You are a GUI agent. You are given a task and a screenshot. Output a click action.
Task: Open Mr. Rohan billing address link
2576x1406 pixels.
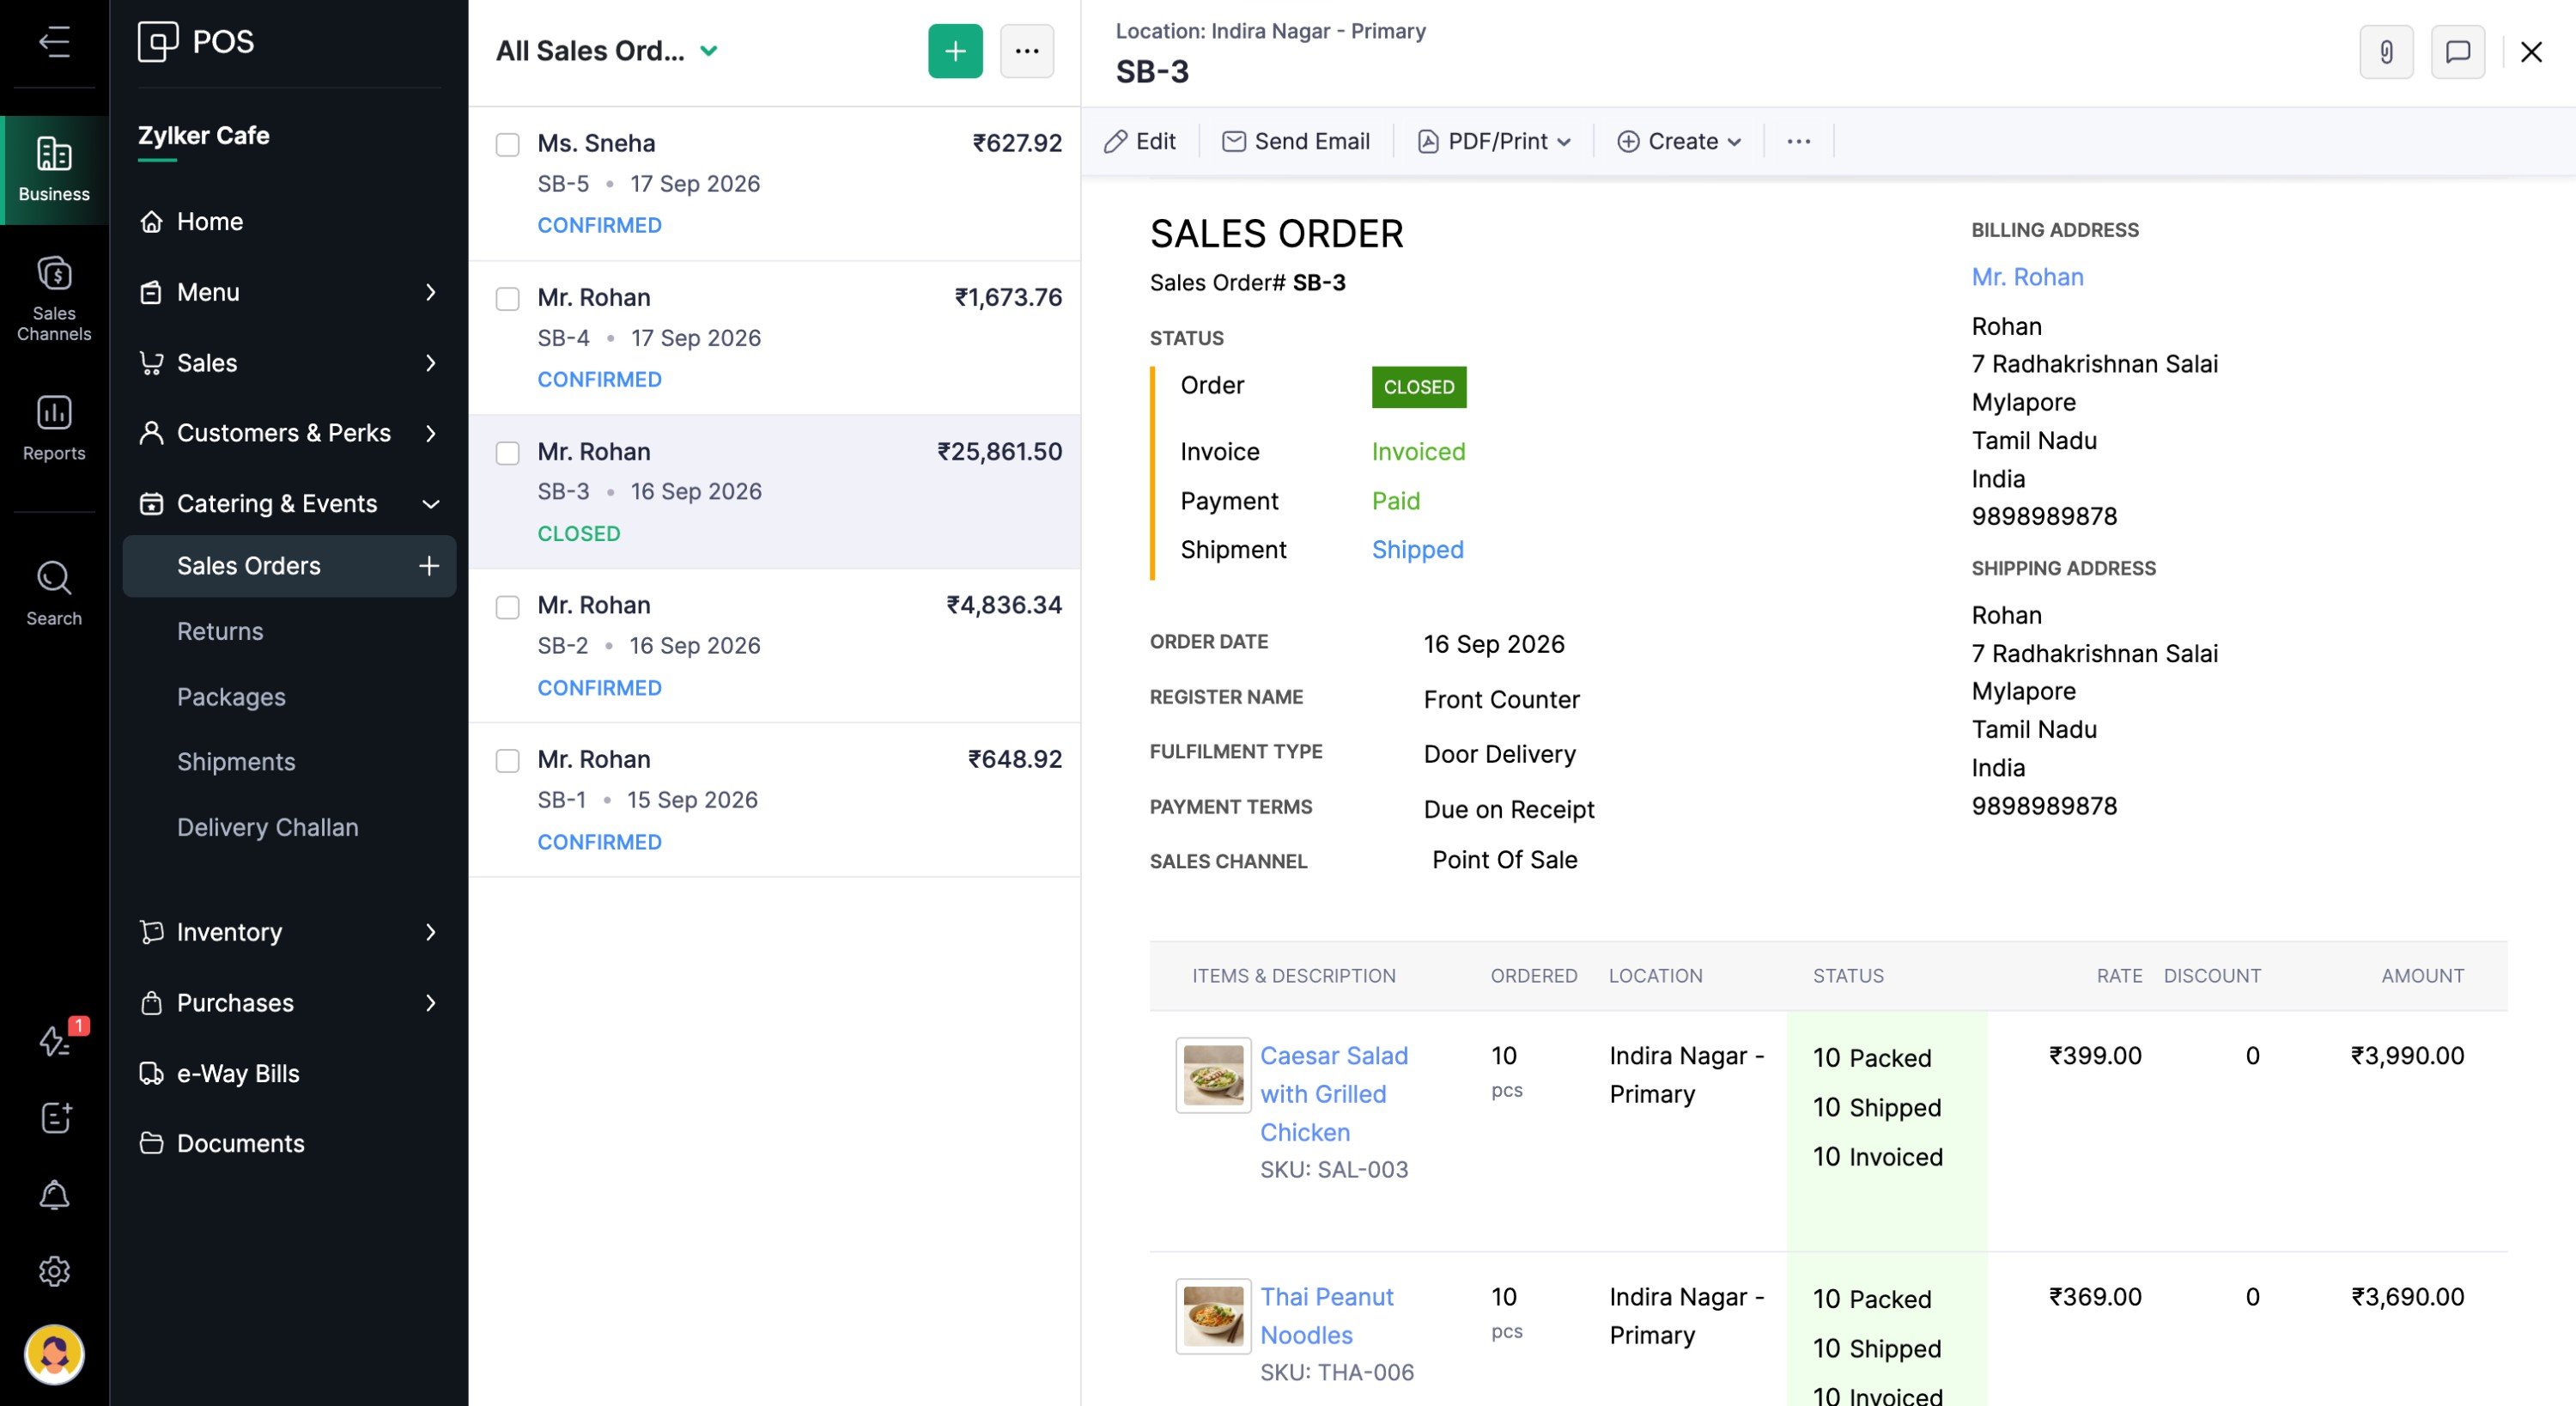pyautogui.click(x=2027, y=277)
